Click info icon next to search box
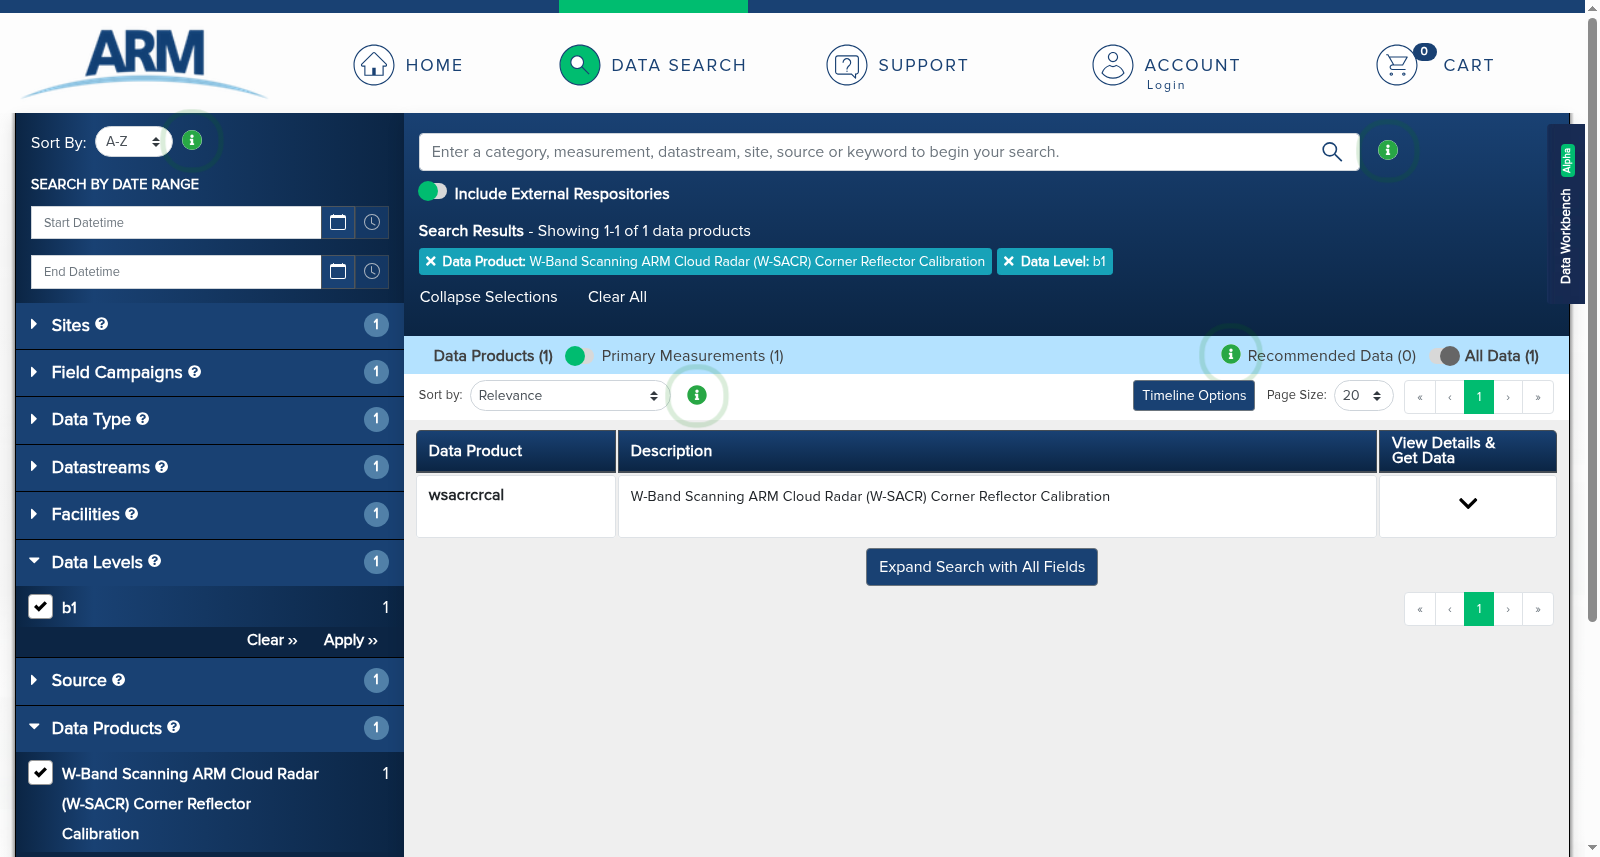Image resolution: width=1600 pixels, height=857 pixels. [x=1388, y=150]
